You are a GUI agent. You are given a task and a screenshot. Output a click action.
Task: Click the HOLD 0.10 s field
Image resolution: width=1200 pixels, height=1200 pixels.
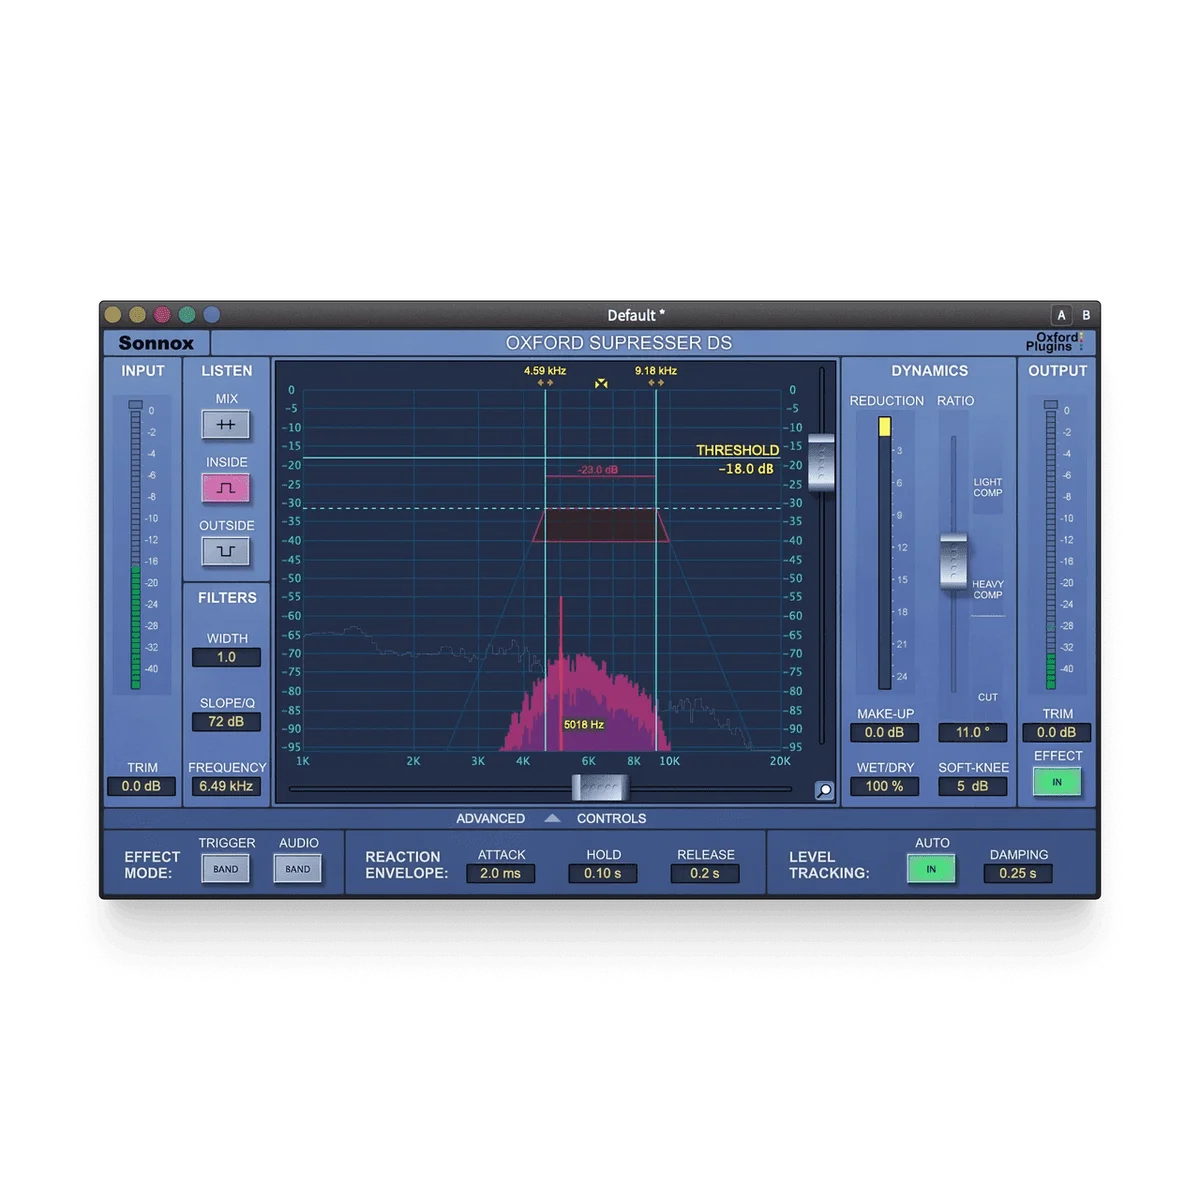603,873
